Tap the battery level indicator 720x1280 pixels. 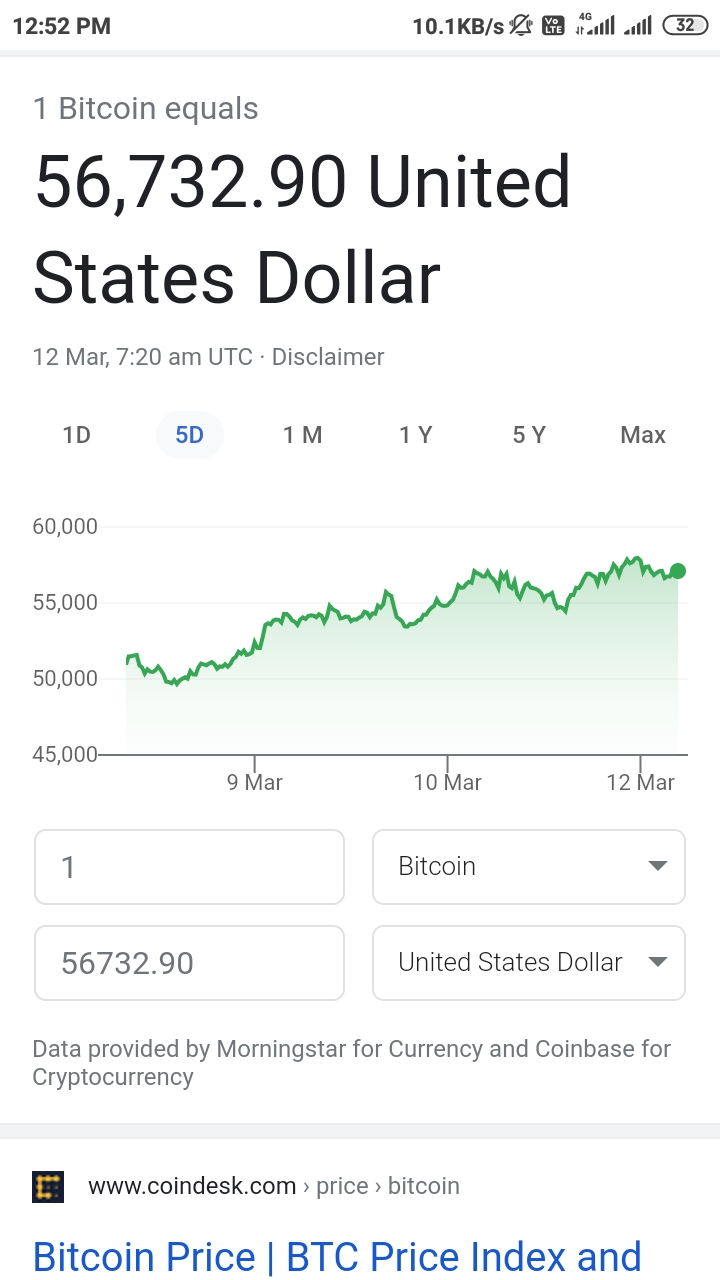[x=685, y=26]
